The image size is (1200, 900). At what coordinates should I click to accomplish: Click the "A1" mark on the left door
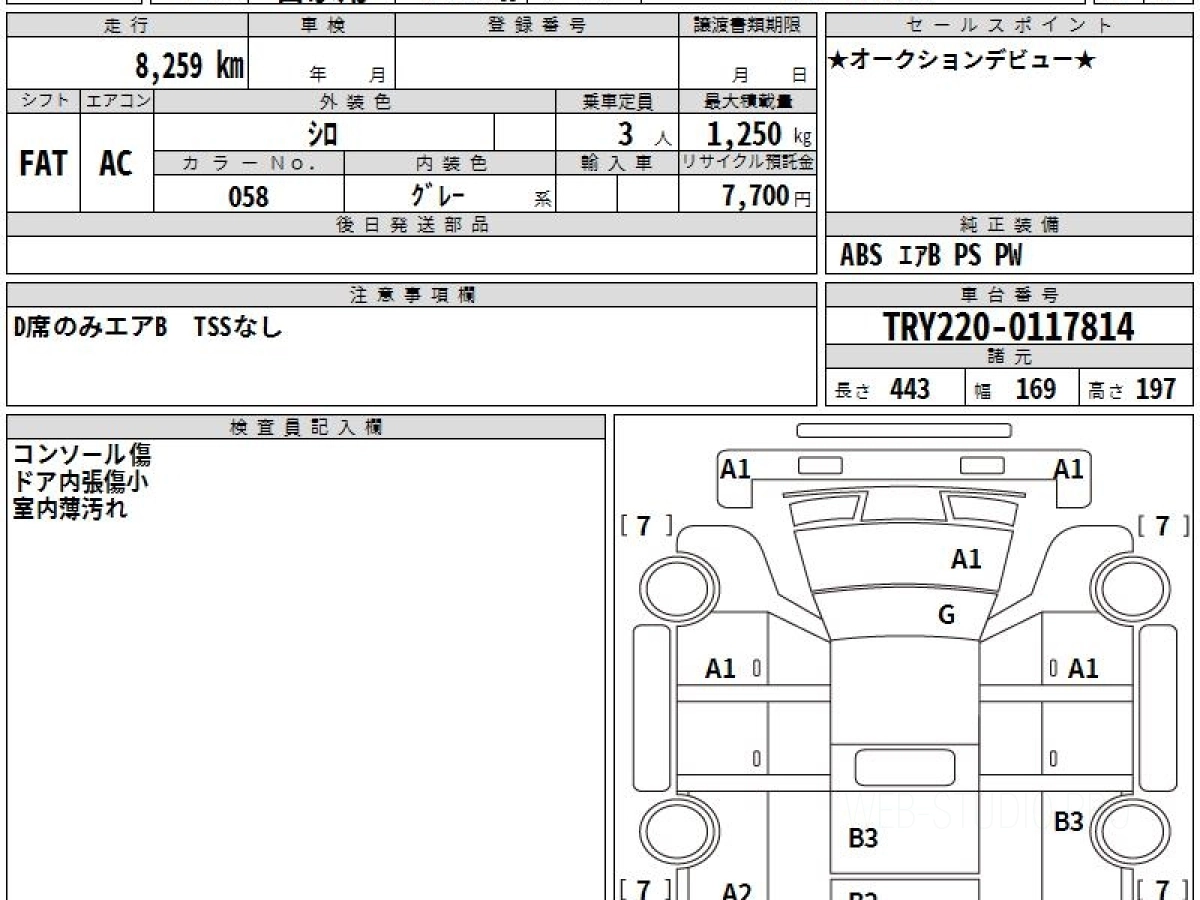click(720, 668)
